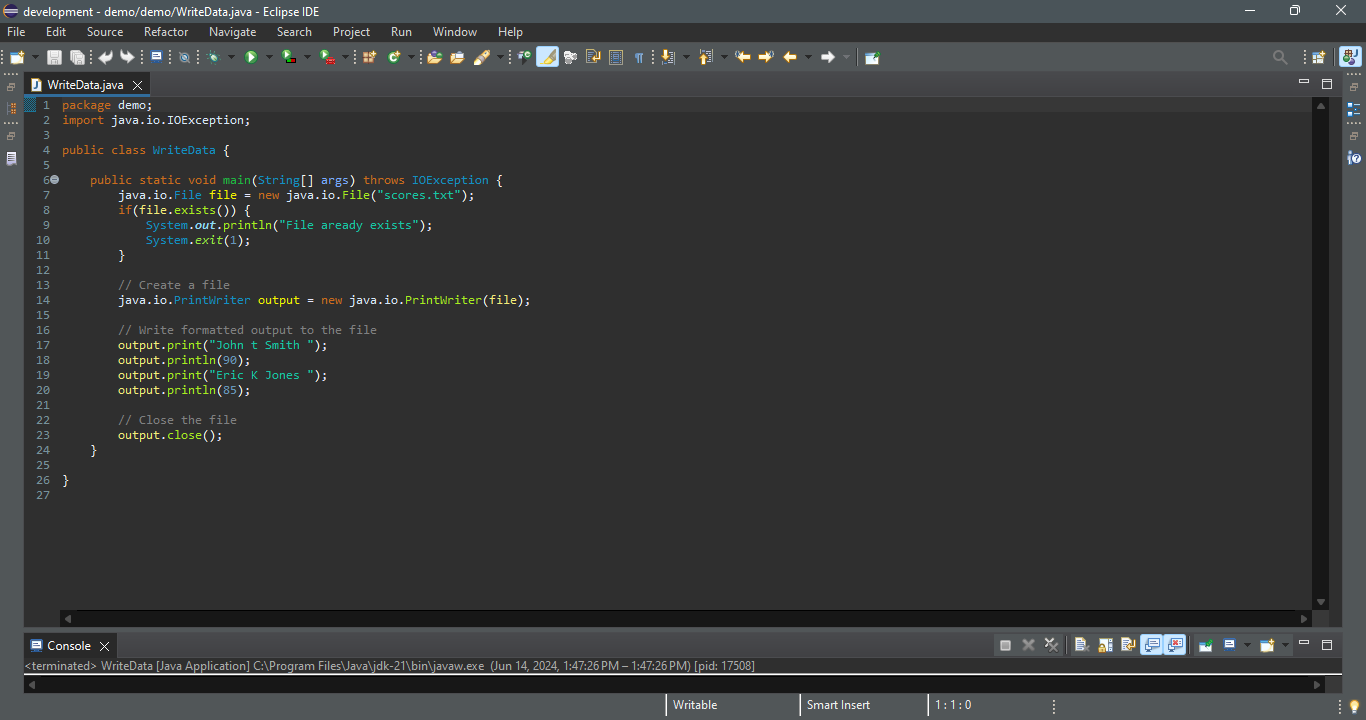Viewport: 1366px width, 720px height.
Task: Collapse the main method fold marker
Action: pos(55,180)
